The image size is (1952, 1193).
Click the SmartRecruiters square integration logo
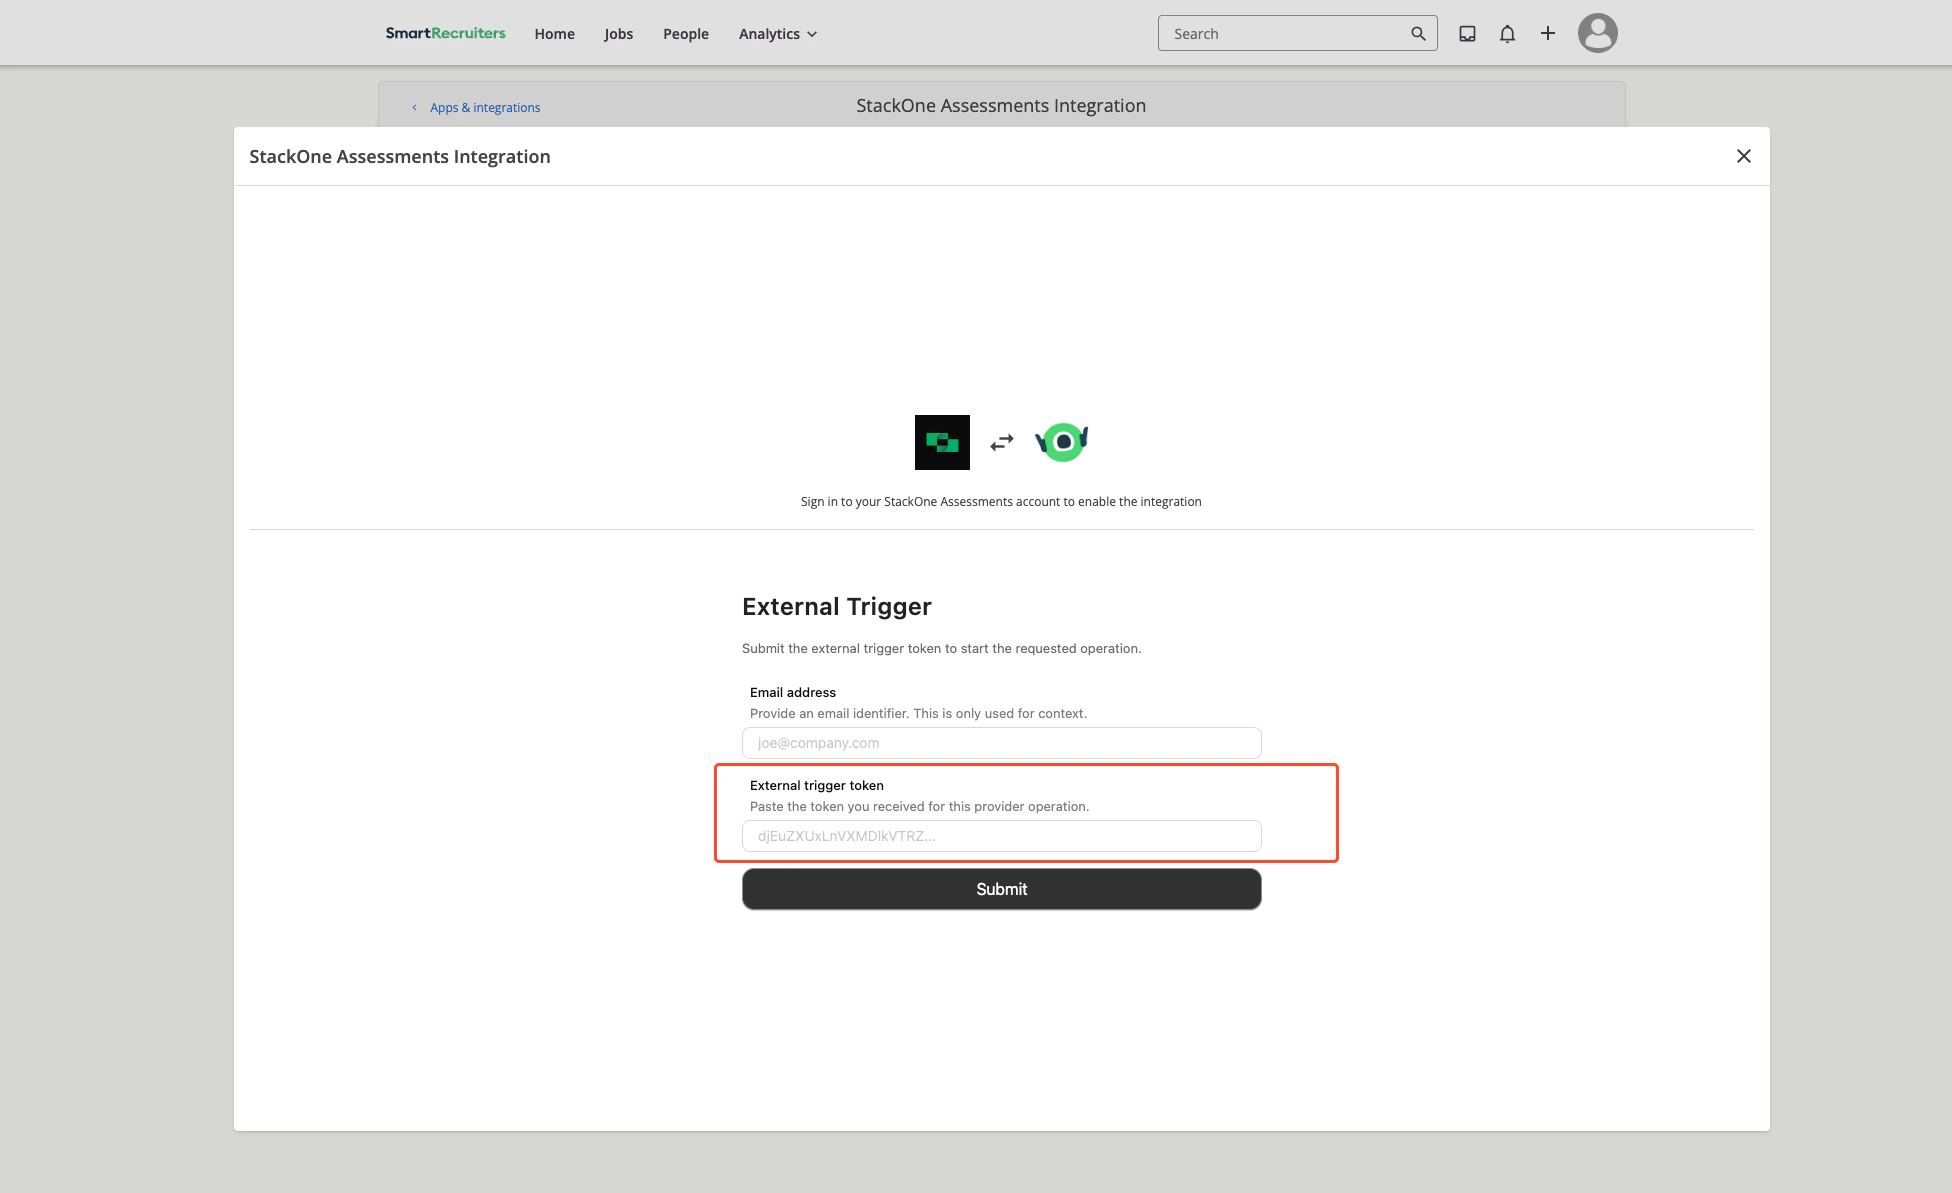941,441
